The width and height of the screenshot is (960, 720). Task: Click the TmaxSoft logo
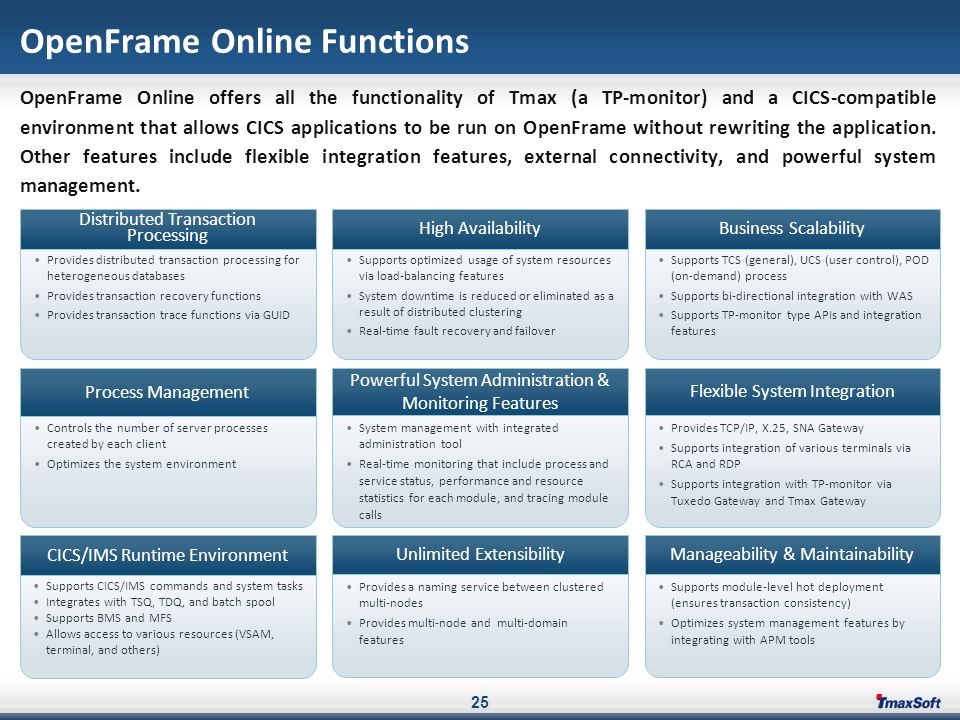[x=908, y=702]
